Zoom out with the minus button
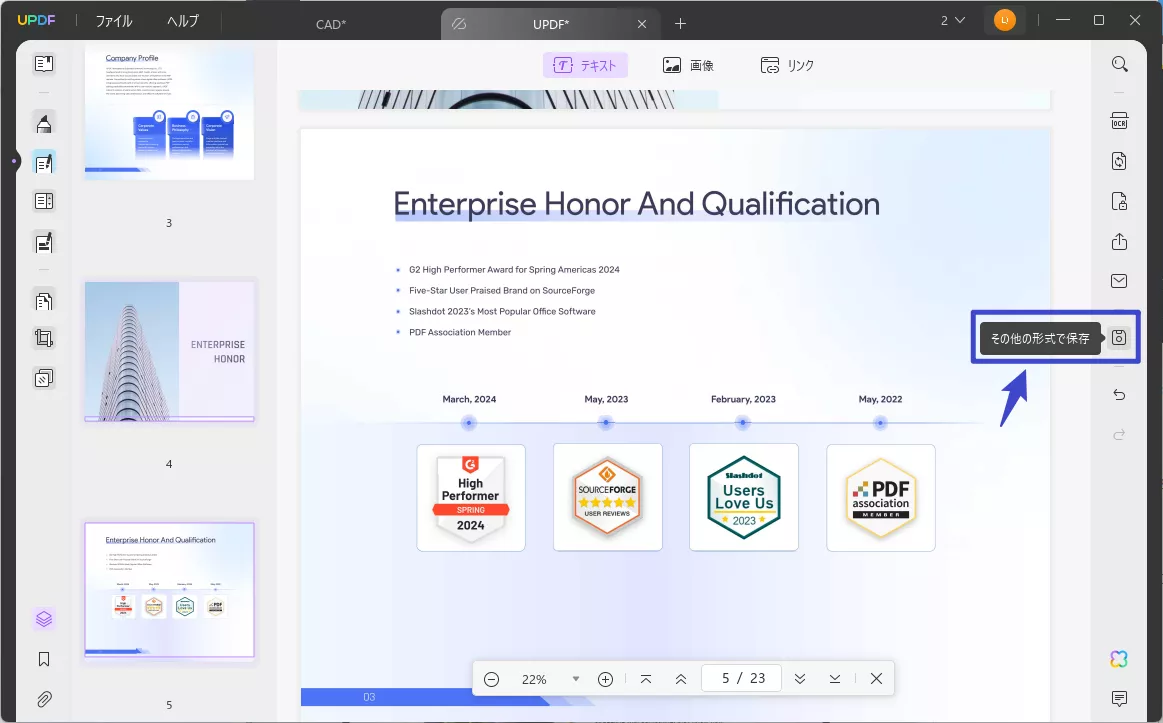The height and width of the screenshot is (723, 1163). coord(491,679)
